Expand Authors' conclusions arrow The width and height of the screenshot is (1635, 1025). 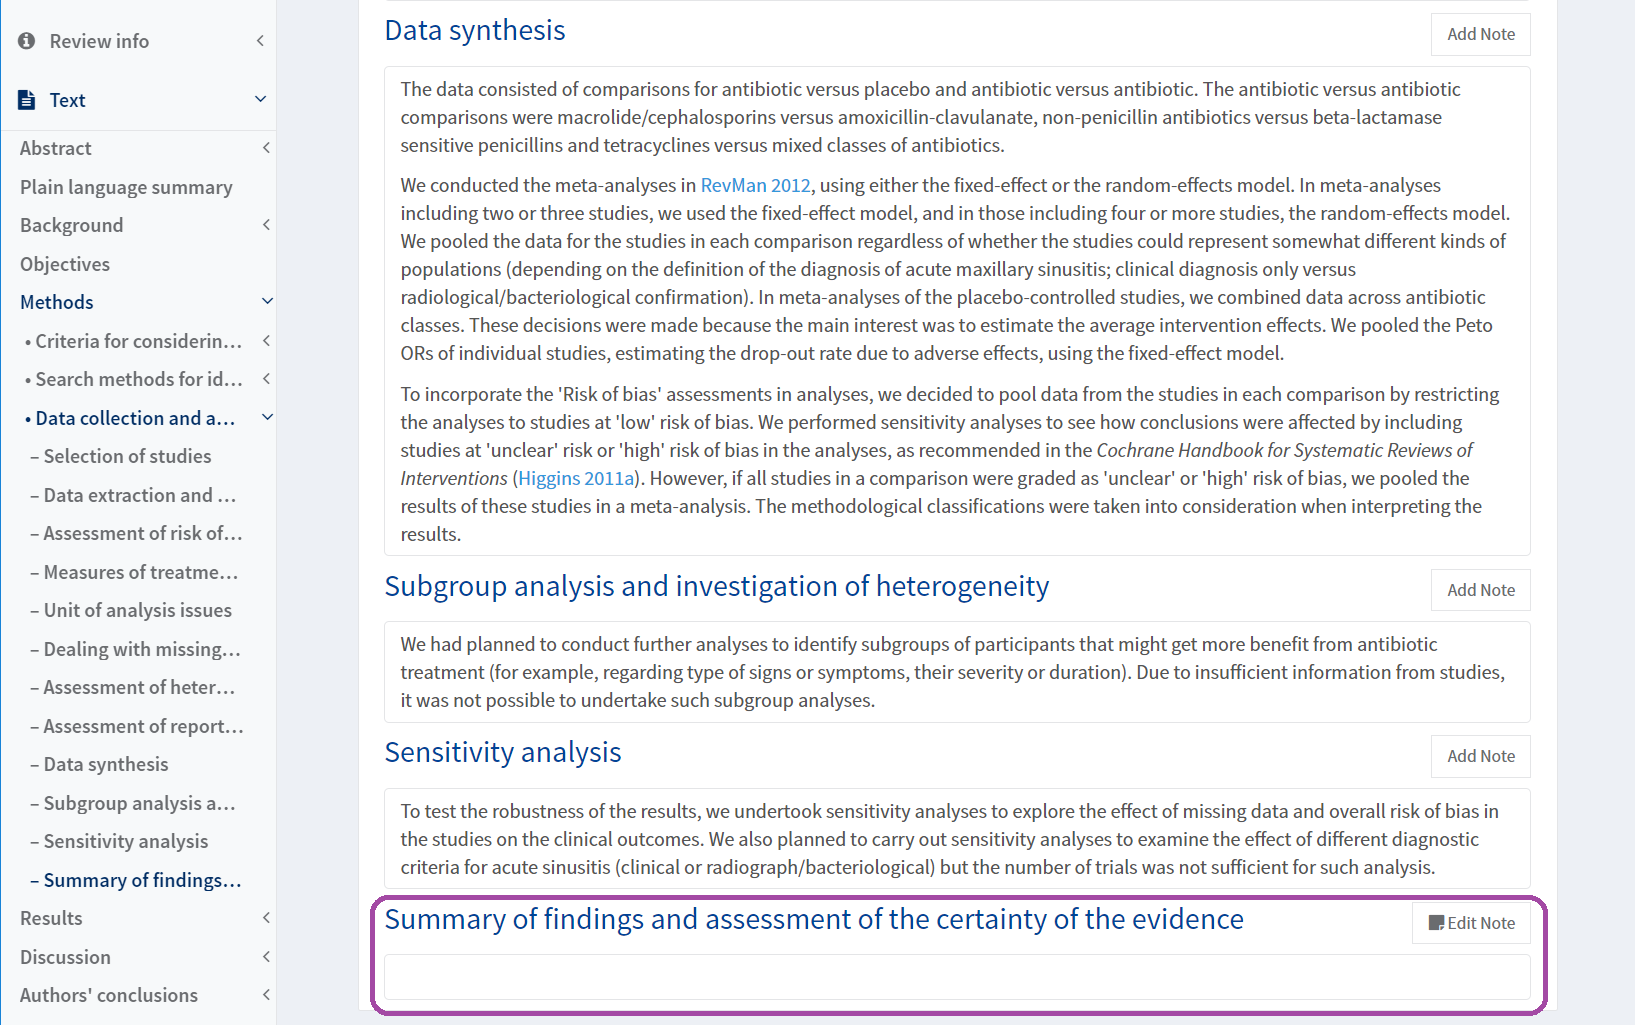point(266,995)
